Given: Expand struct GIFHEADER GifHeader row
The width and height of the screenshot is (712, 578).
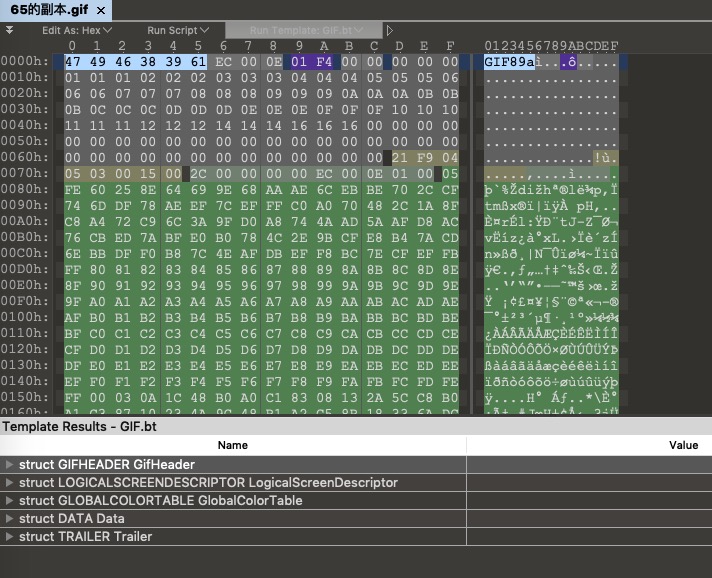Looking at the screenshot, I should click(9, 464).
